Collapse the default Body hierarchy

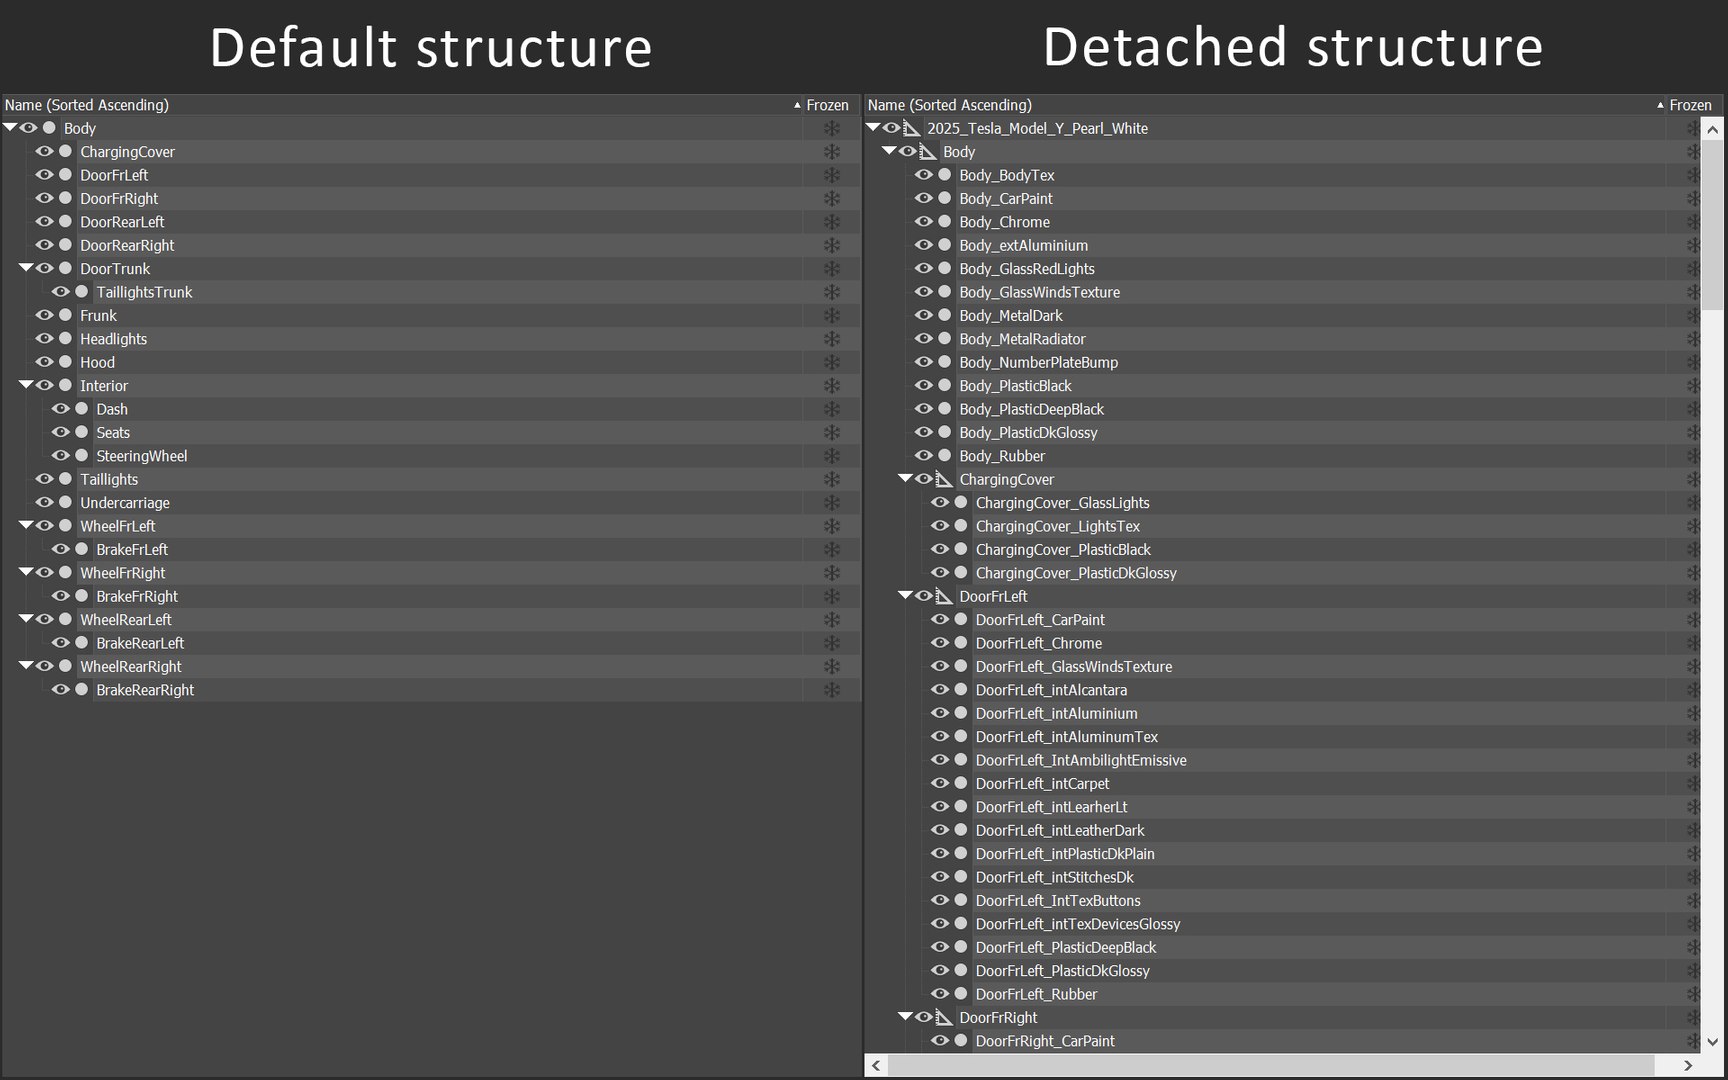point(10,127)
